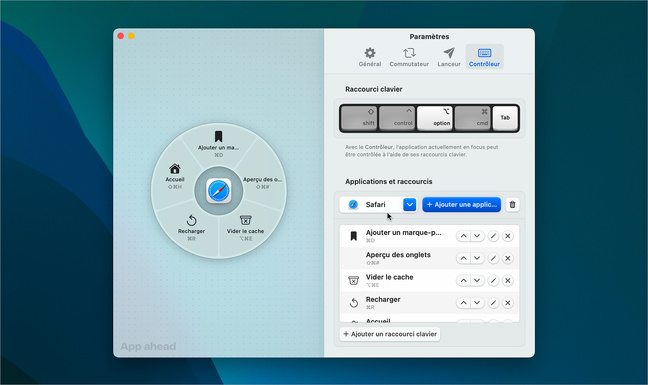
Task: Minimize window with the yellow button
Action: coord(131,36)
